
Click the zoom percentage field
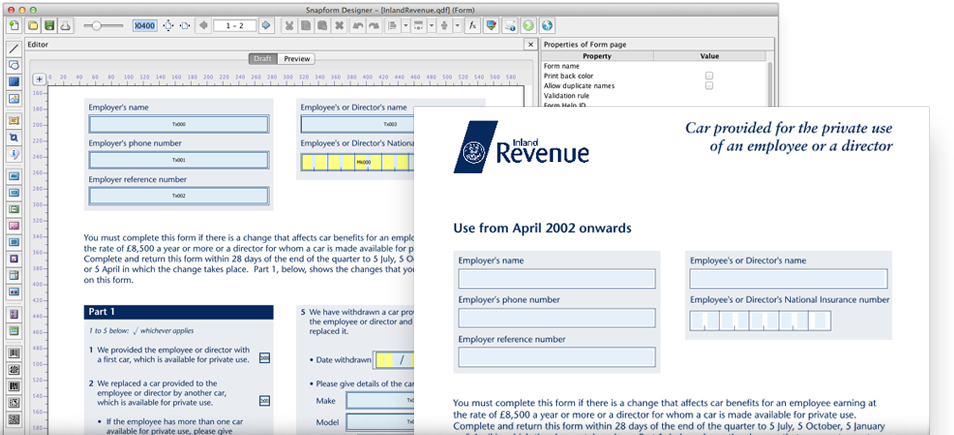(x=145, y=26)
